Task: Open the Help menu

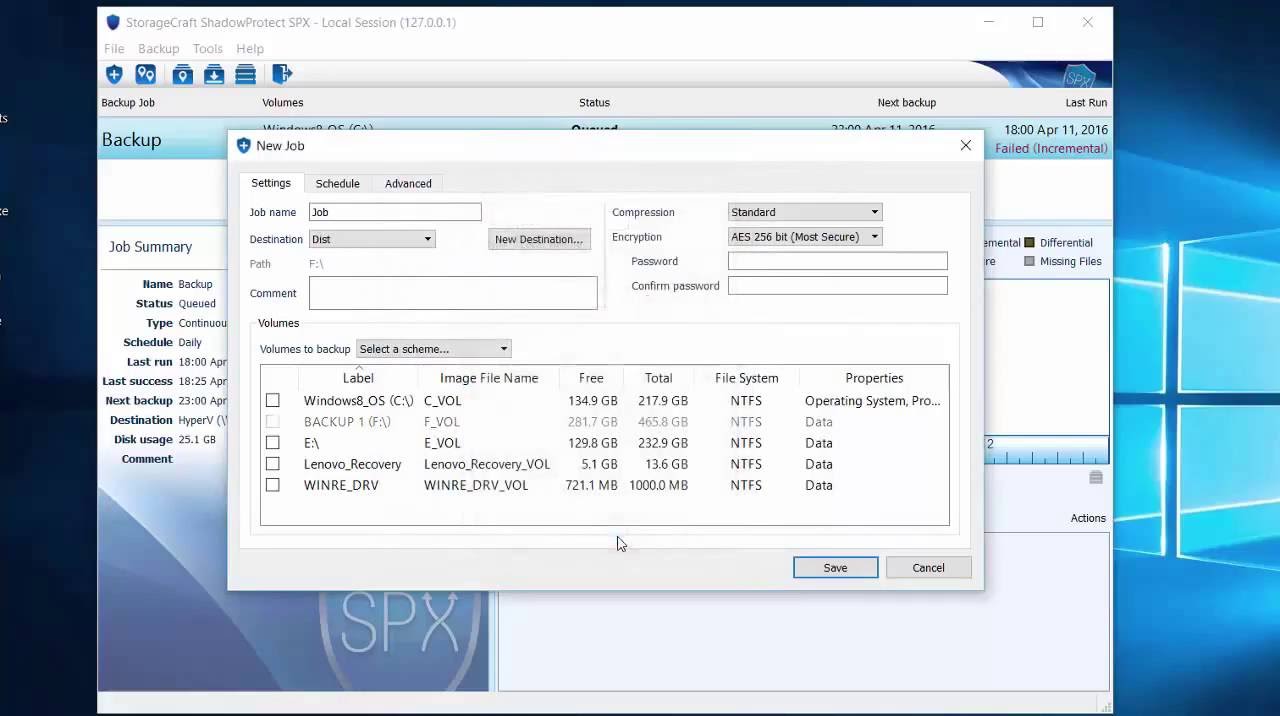Action: coord(250,49)
